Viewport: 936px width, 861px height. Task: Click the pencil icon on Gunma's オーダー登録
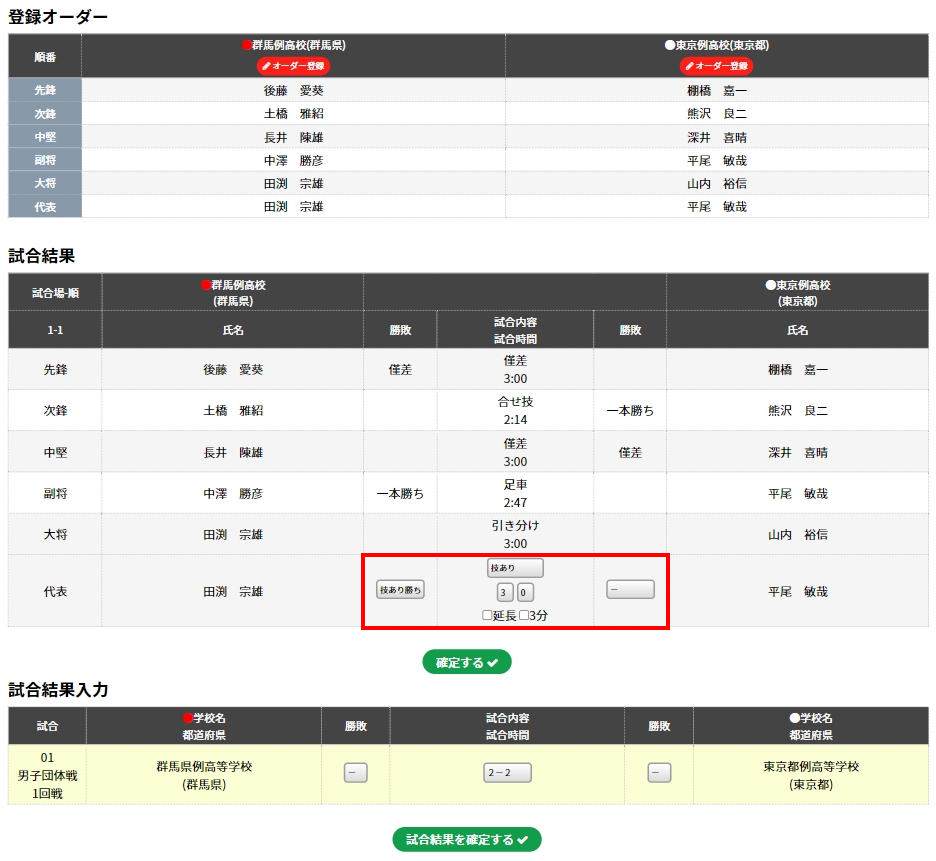point(267,66)
